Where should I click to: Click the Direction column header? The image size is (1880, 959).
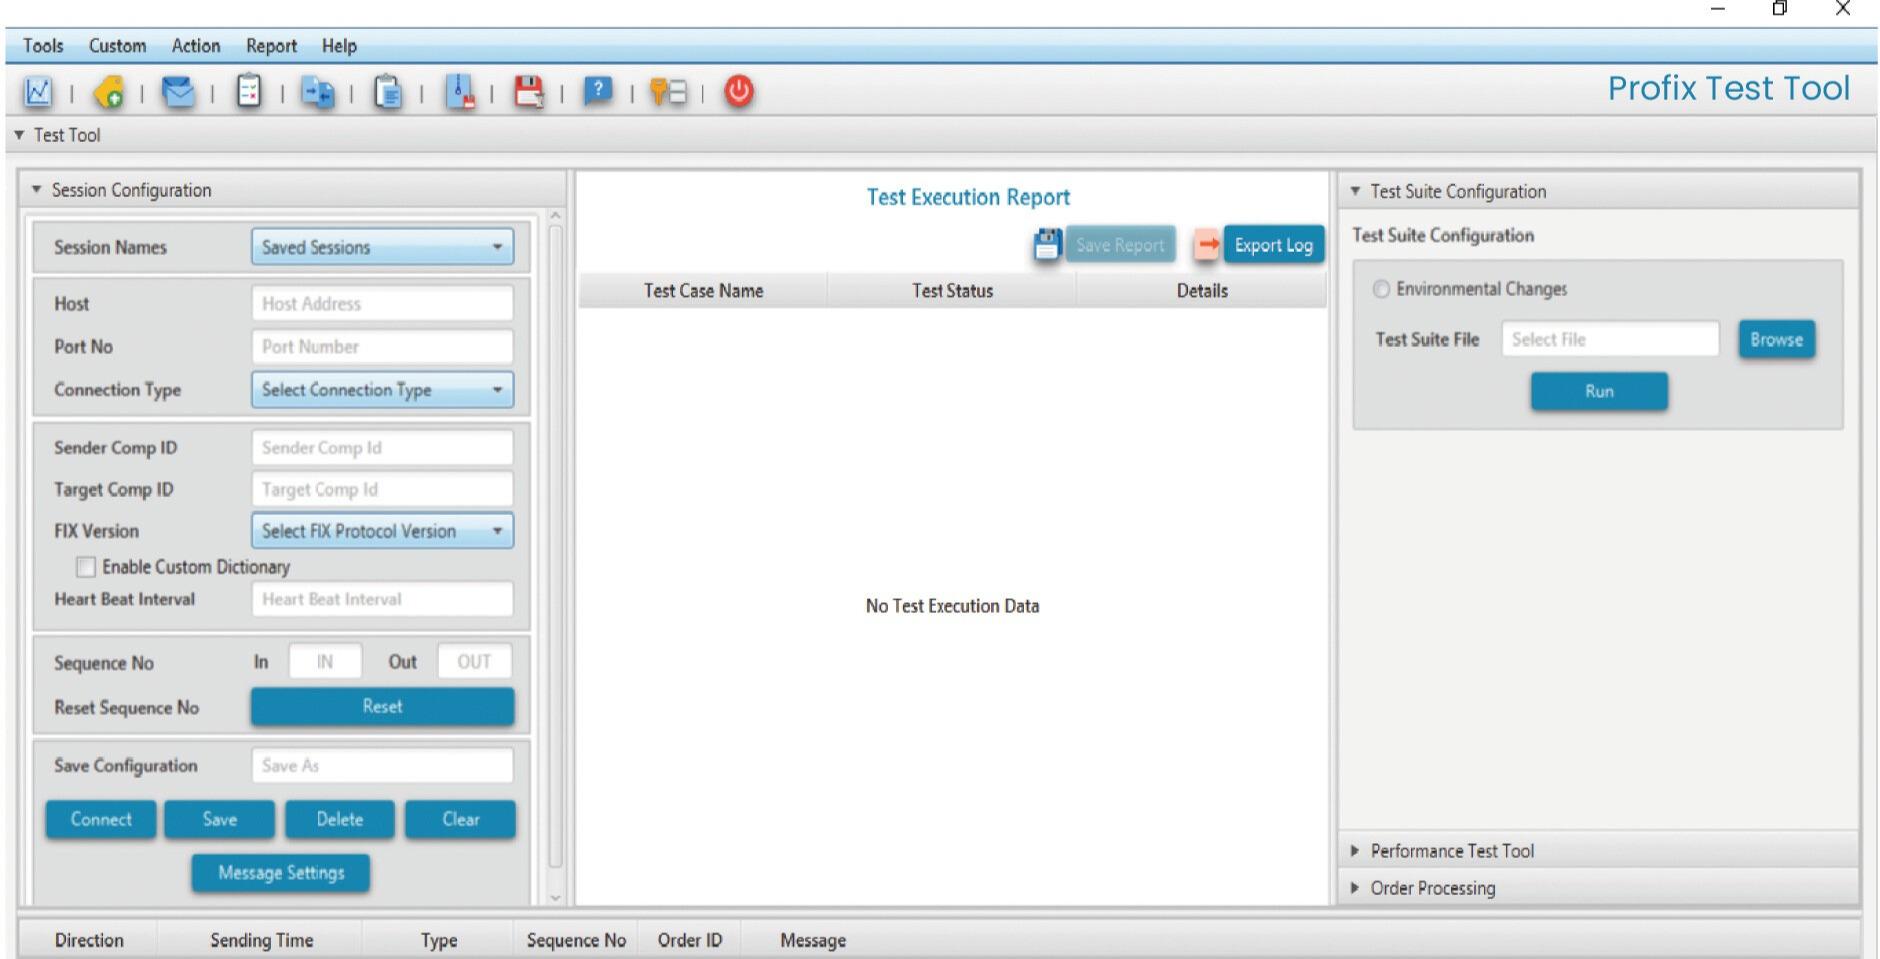click(89, 940)
